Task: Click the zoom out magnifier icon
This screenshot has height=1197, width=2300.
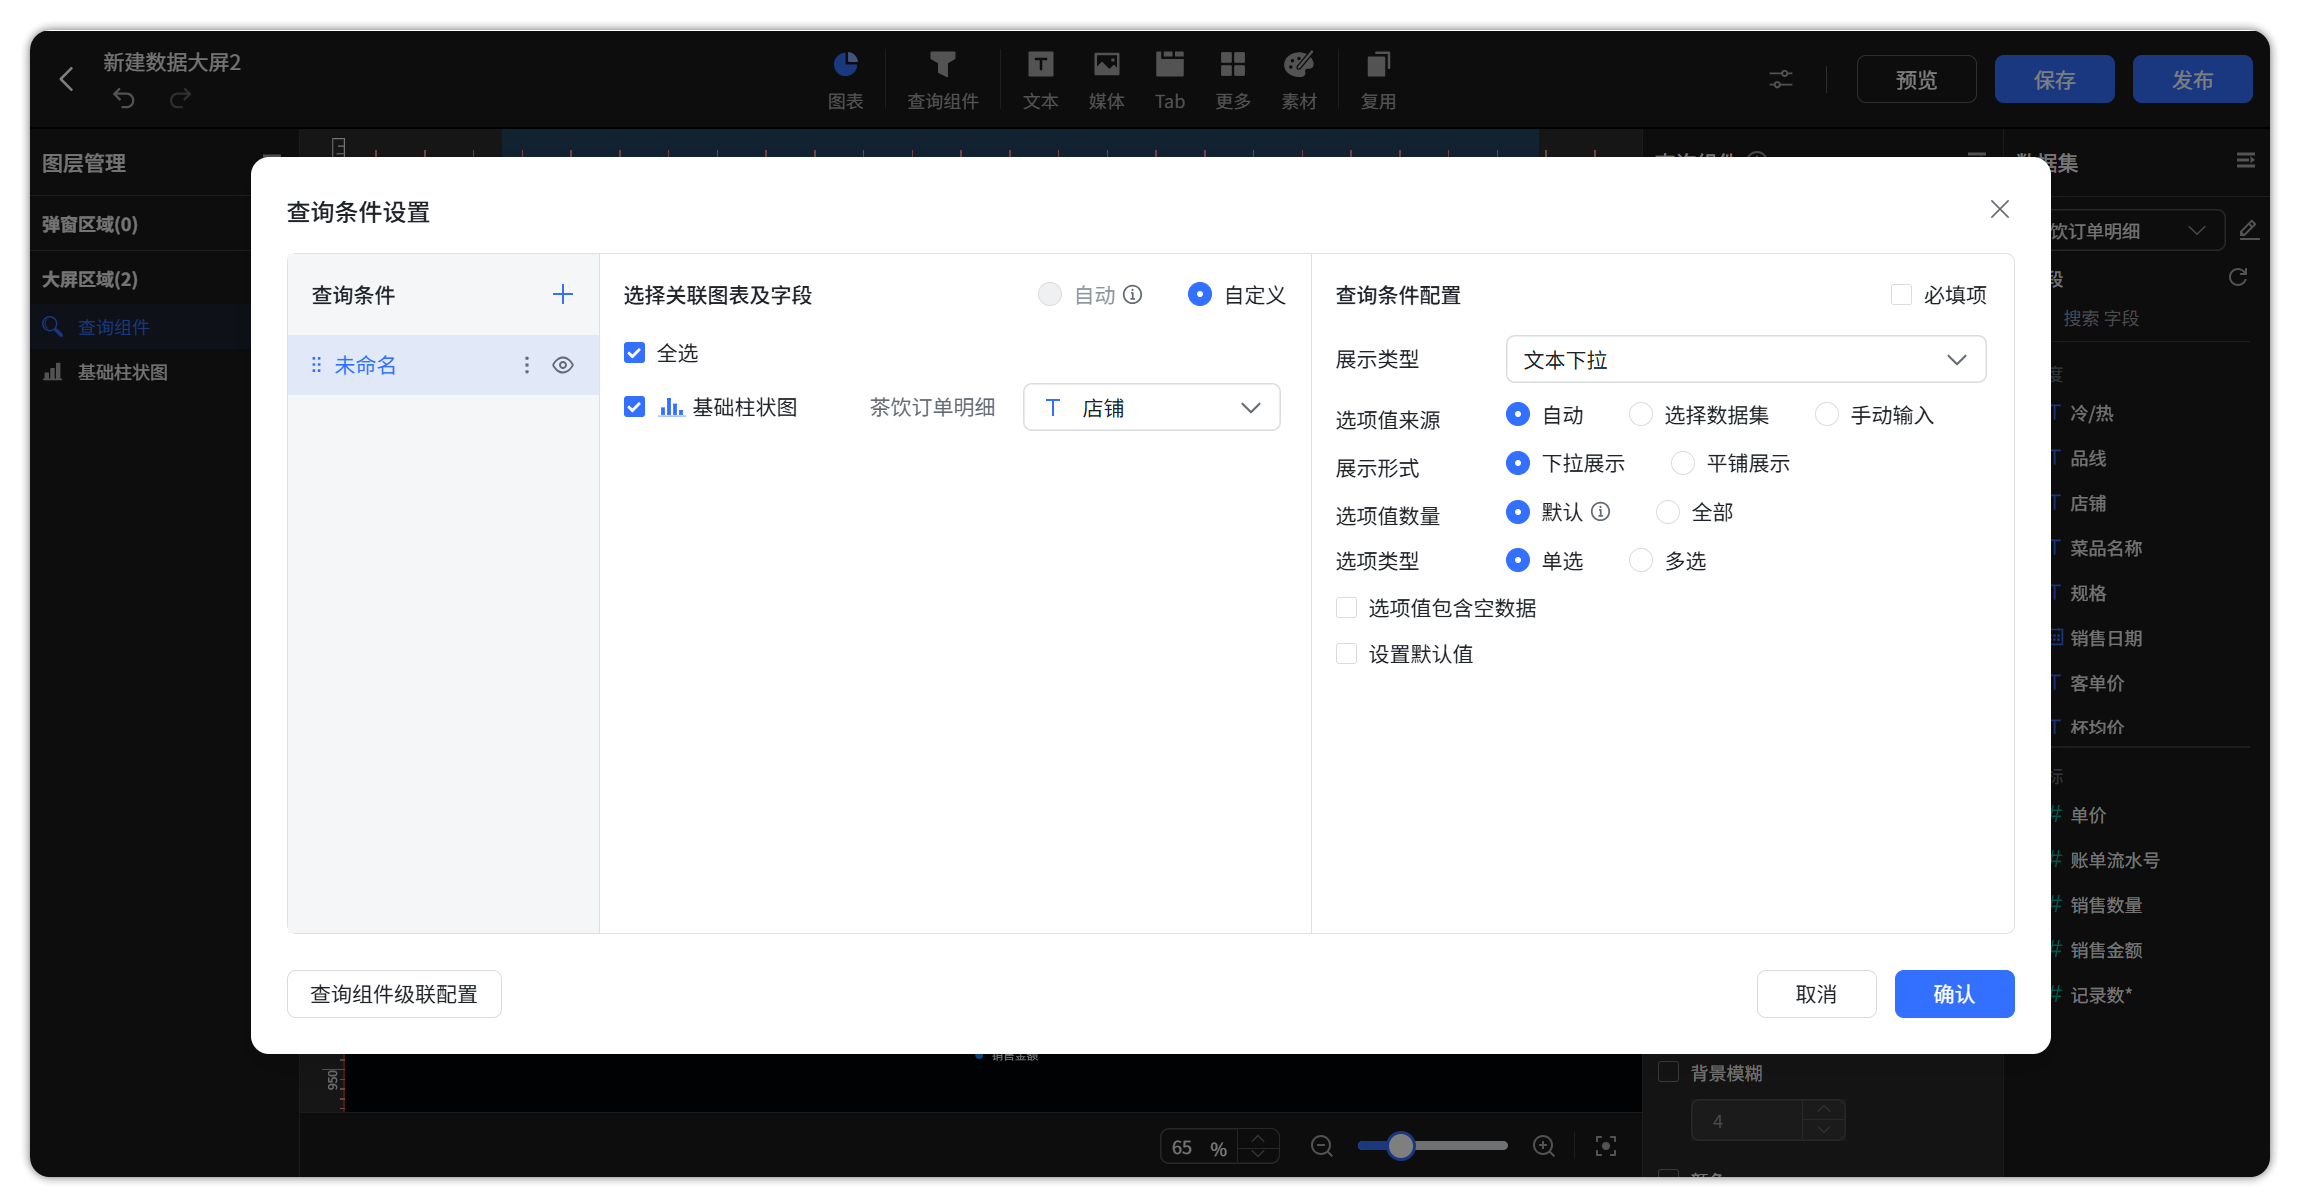Action: click(x=1321, y=1146)
